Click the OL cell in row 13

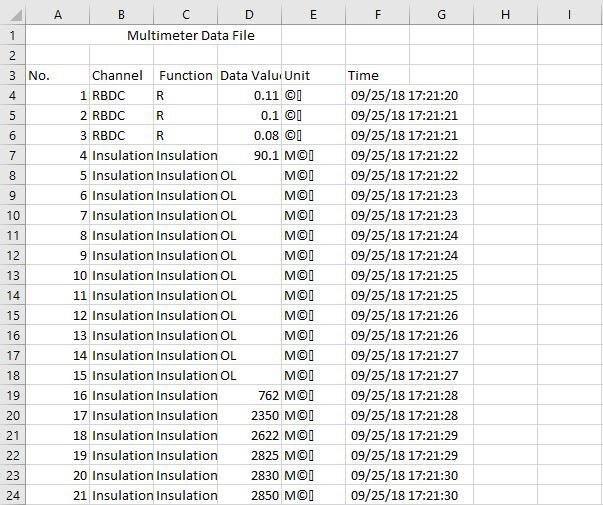click(250, 275)
